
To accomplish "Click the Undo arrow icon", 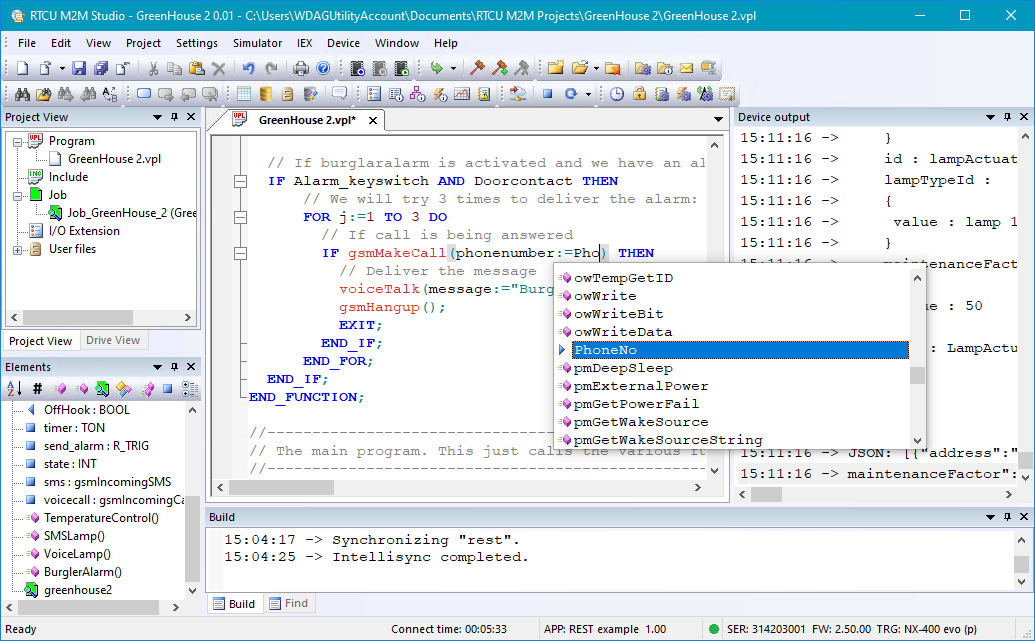I will (x=248, y=68).
